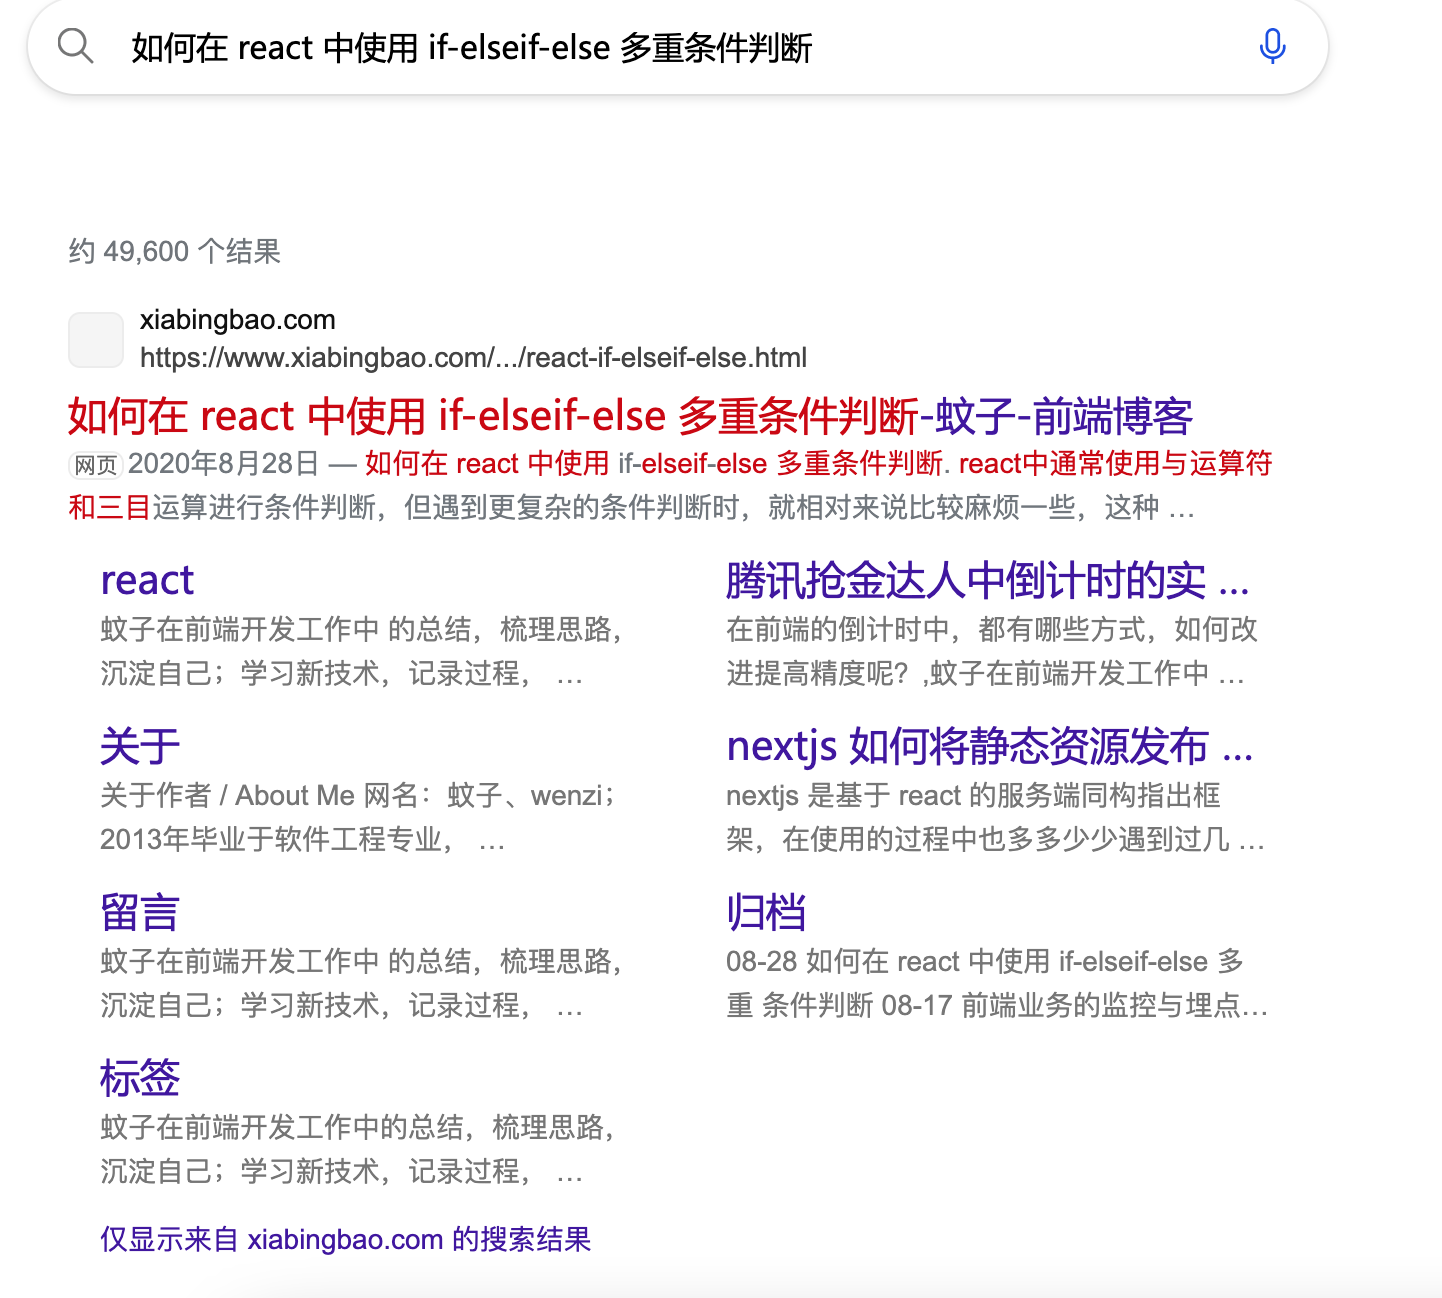
Task: Click the 网页 label badge in snippet
Action: pyautogui.click(x=96, y=465)
